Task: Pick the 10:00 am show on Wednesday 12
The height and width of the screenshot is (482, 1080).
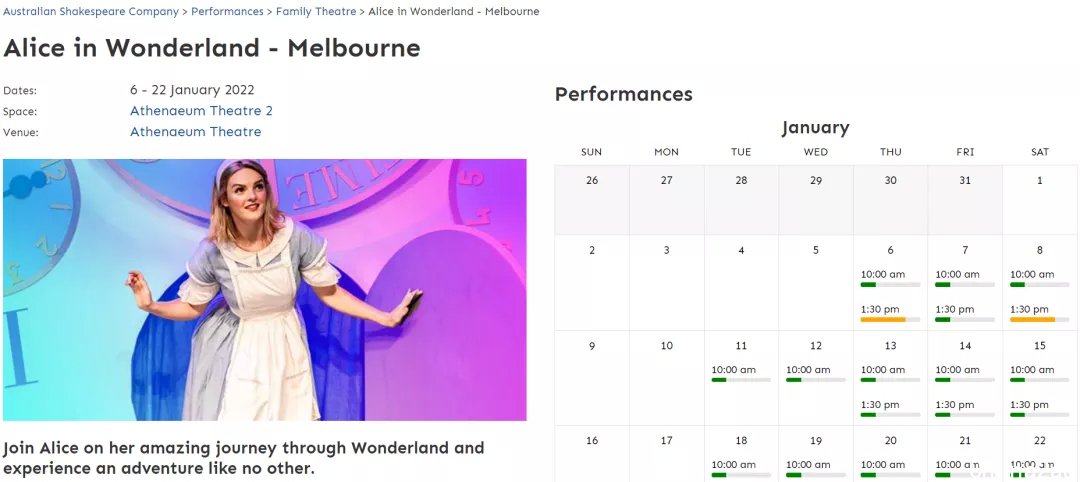Action: 808,370
